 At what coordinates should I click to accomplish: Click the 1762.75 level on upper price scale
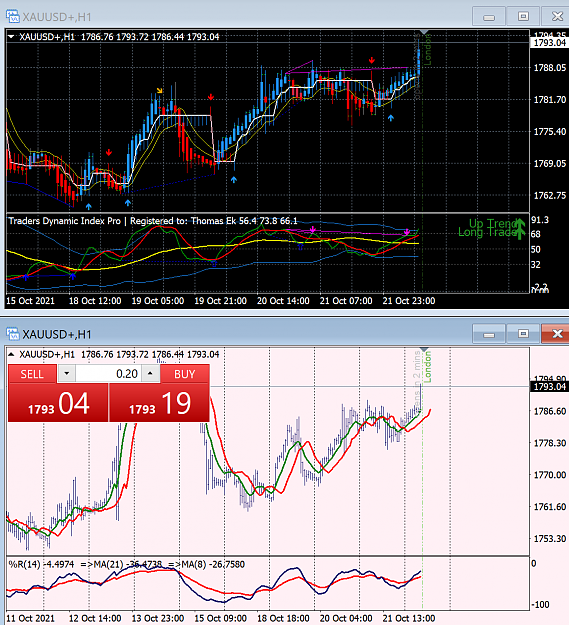(550, 195)
